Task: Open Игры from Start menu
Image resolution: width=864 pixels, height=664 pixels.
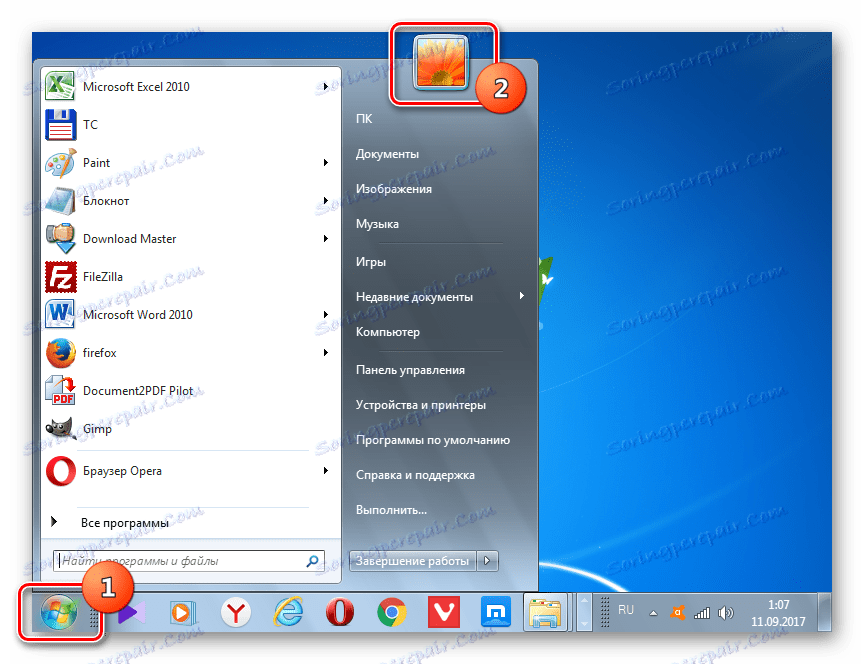Action: pos(370,262)
